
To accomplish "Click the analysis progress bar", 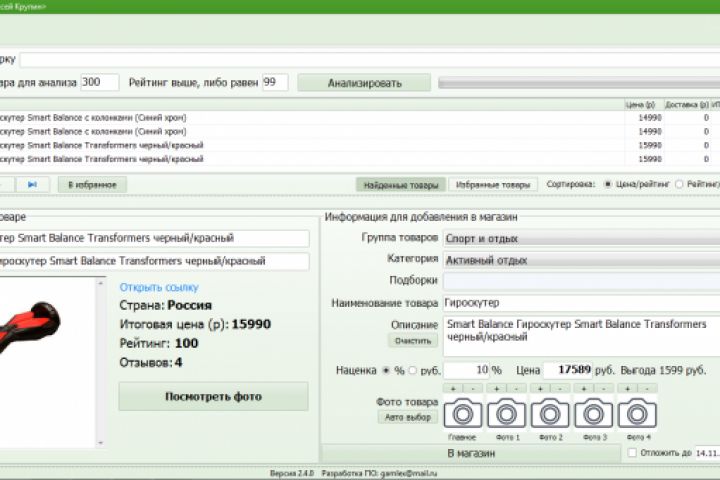I will tap(579, 83).
